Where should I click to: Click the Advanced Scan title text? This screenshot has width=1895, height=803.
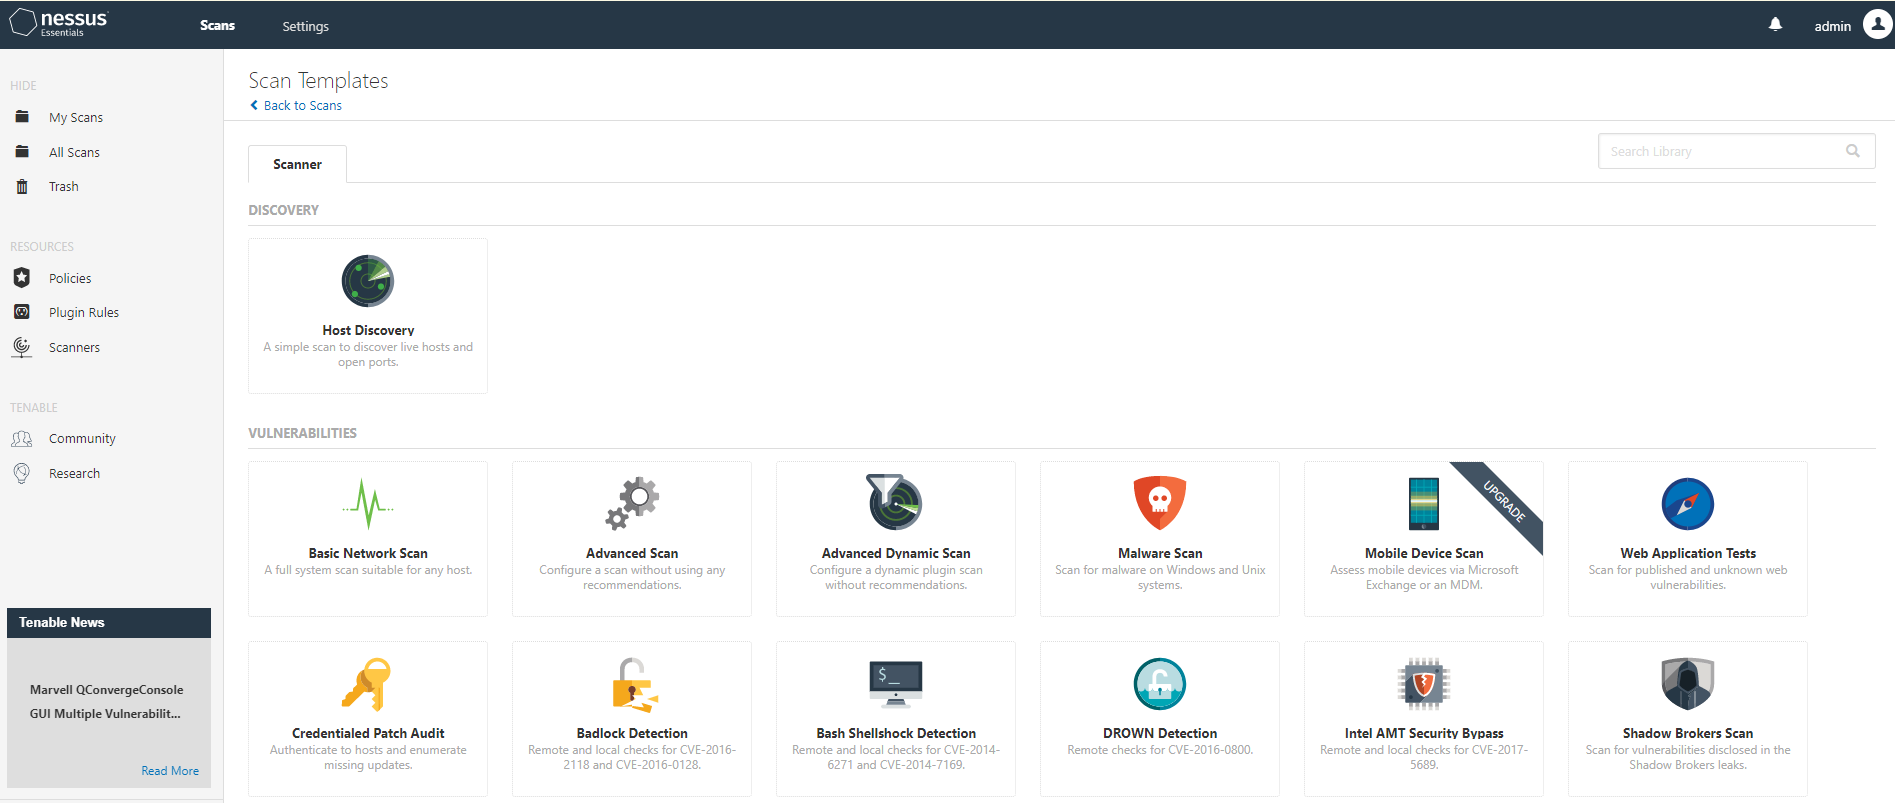click(x=632, y=553)
